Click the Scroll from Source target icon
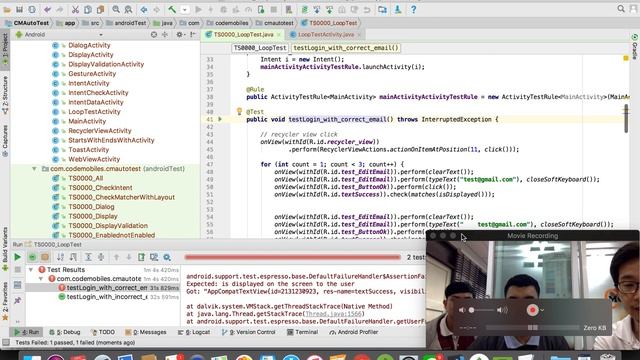Viewport: 640px width, 360px height. [x=154, y=35]
